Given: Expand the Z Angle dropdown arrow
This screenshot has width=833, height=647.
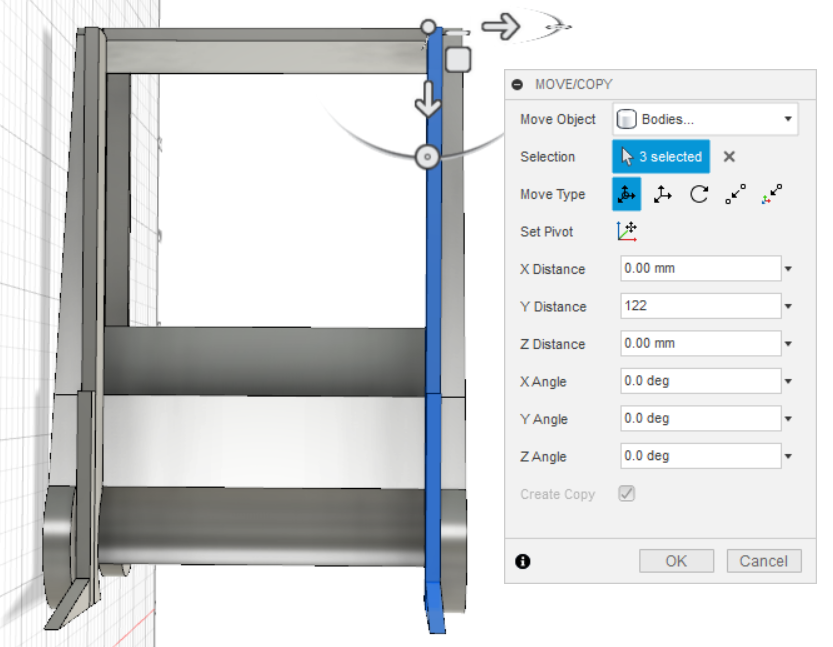Looking at the screenshot, I should click(x=788, y=456).
